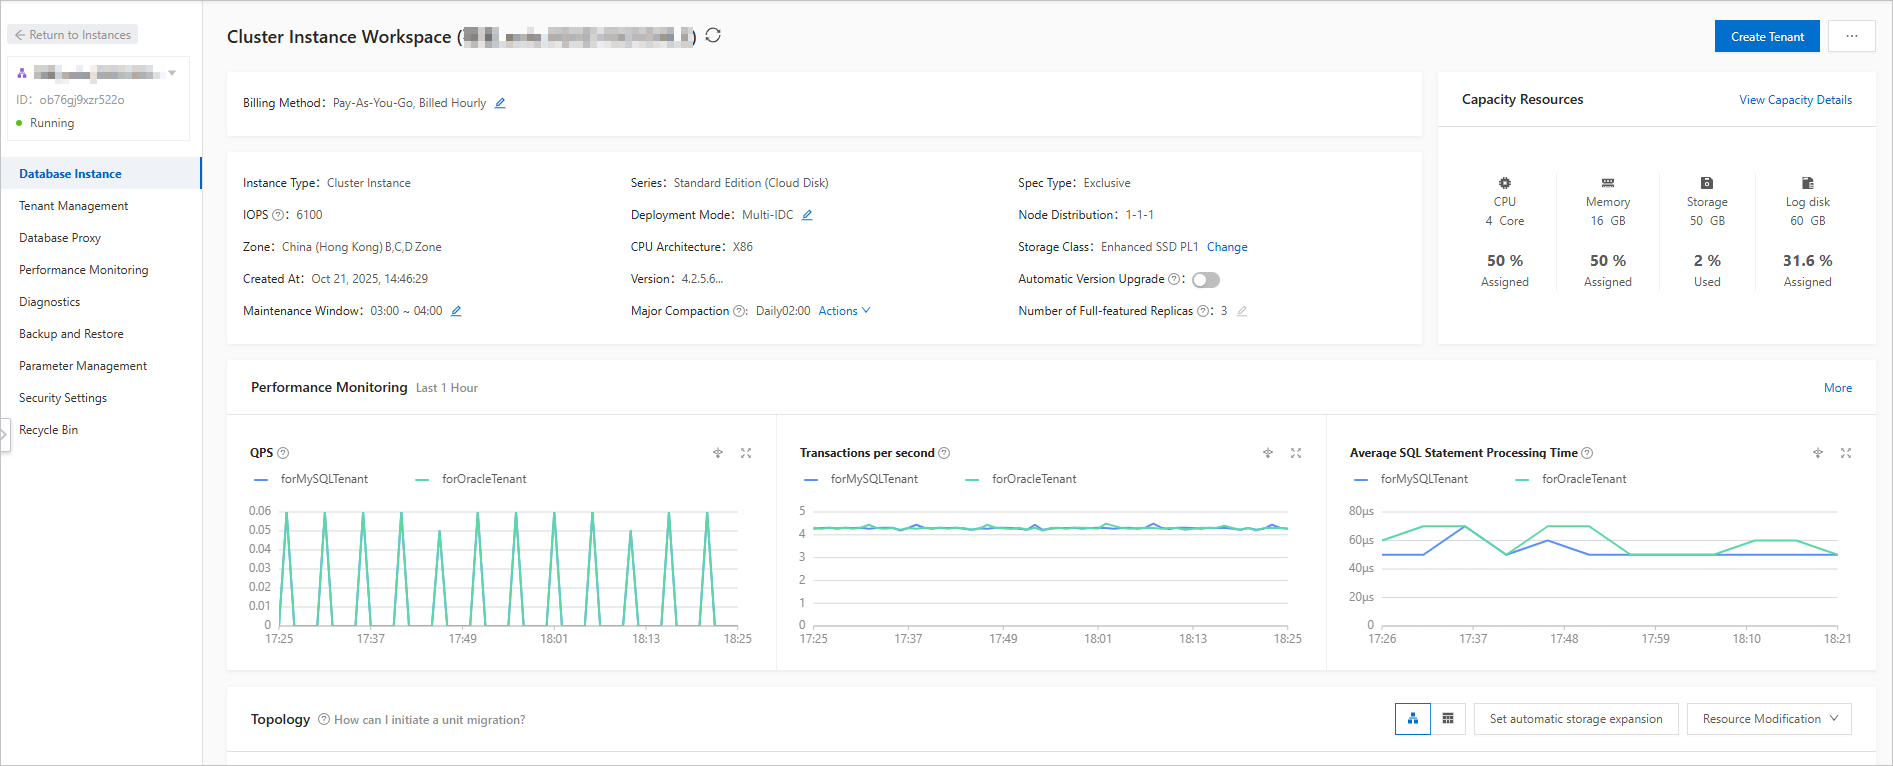Edit the Maintenance Window time
Image resolution: width=1893 pixels, height=766 pixels.
456,311
